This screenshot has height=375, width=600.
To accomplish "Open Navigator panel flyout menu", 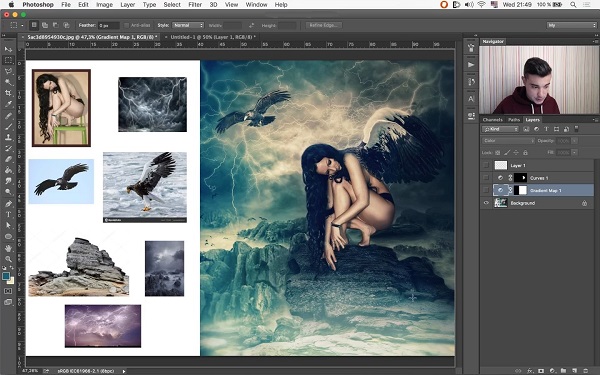I will click(x=596, y=41).
